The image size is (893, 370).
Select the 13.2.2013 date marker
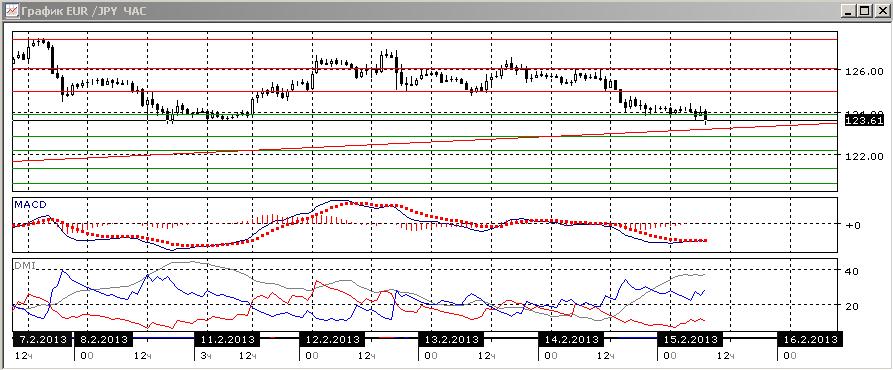click(450, 340)
